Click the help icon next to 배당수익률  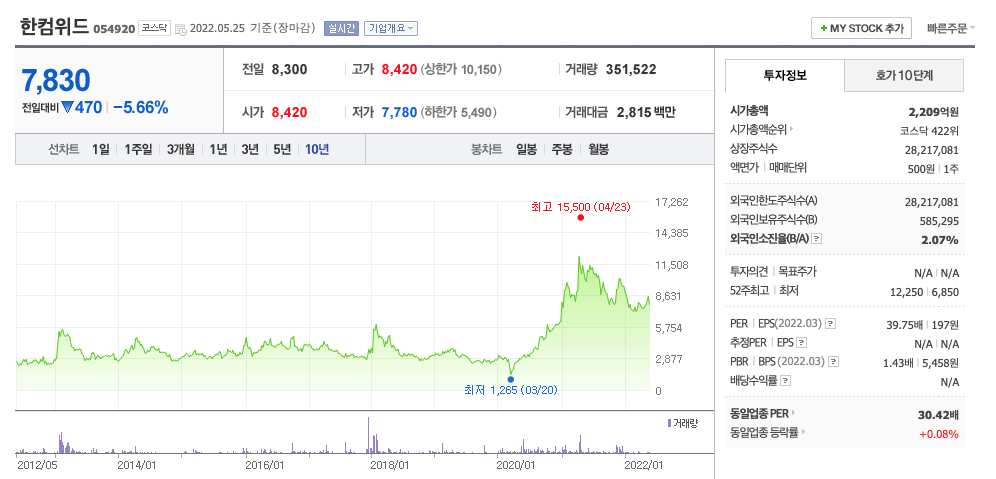tap(786, 381)
